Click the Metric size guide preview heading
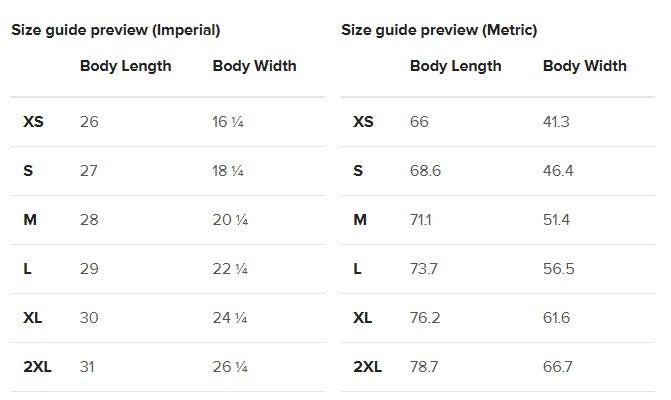The height and width of the screenshot is (400, 671). [x=439, y=30]
